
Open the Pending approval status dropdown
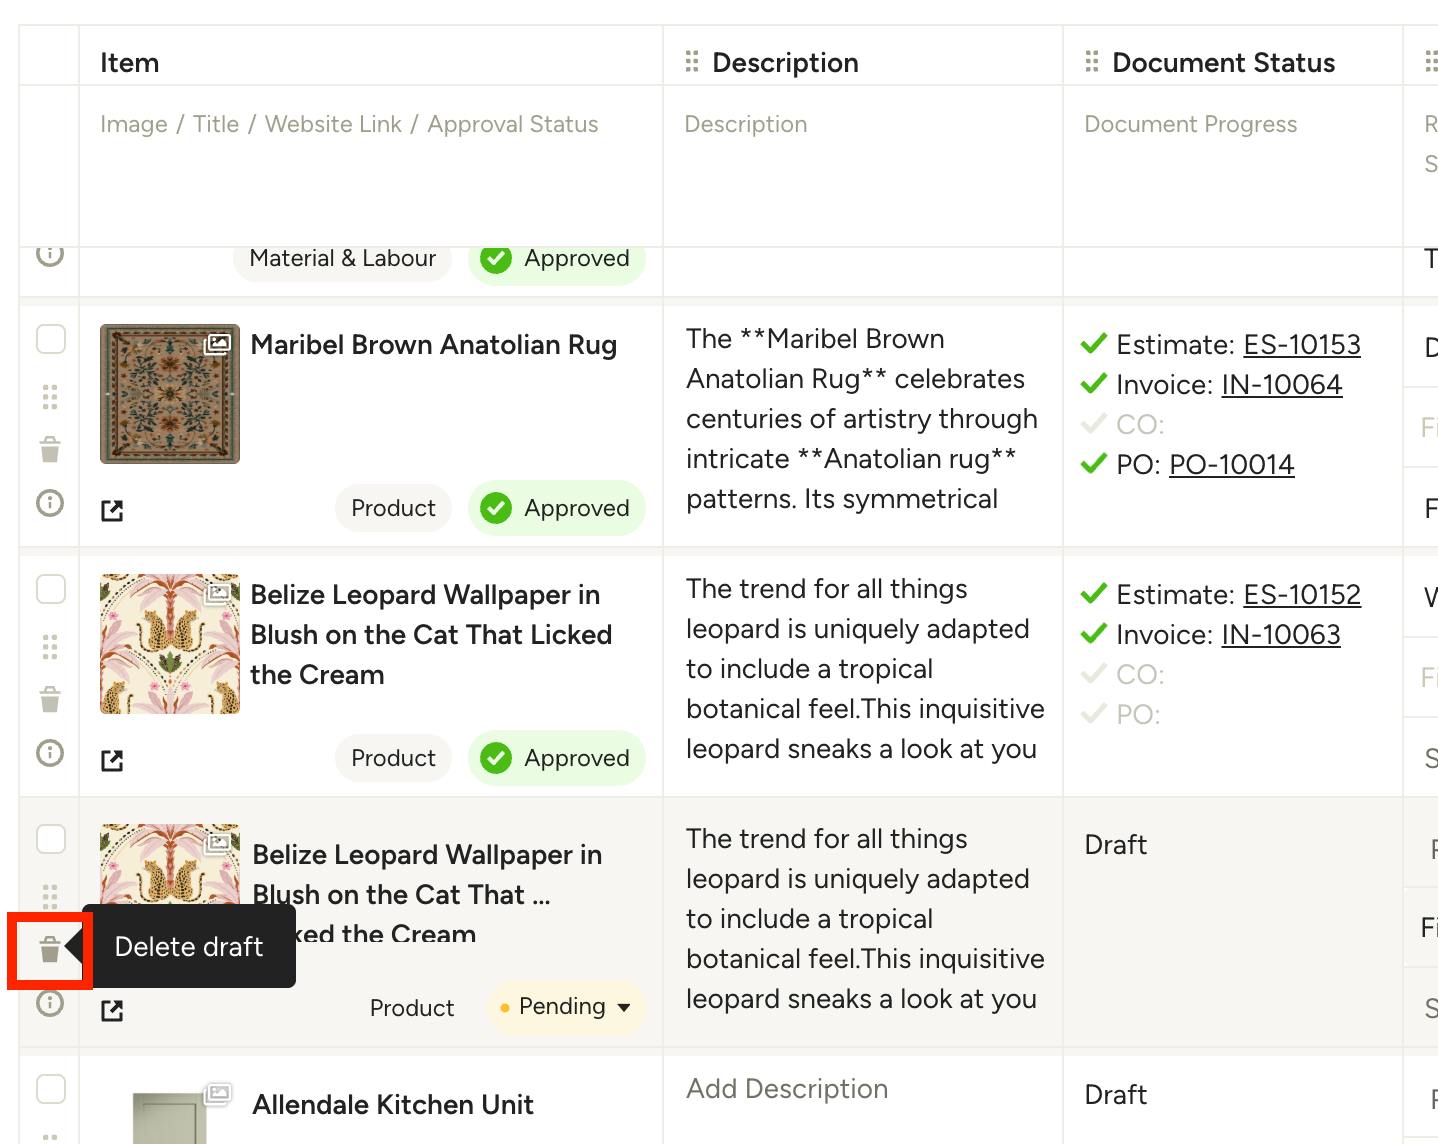pos(565,1007)
